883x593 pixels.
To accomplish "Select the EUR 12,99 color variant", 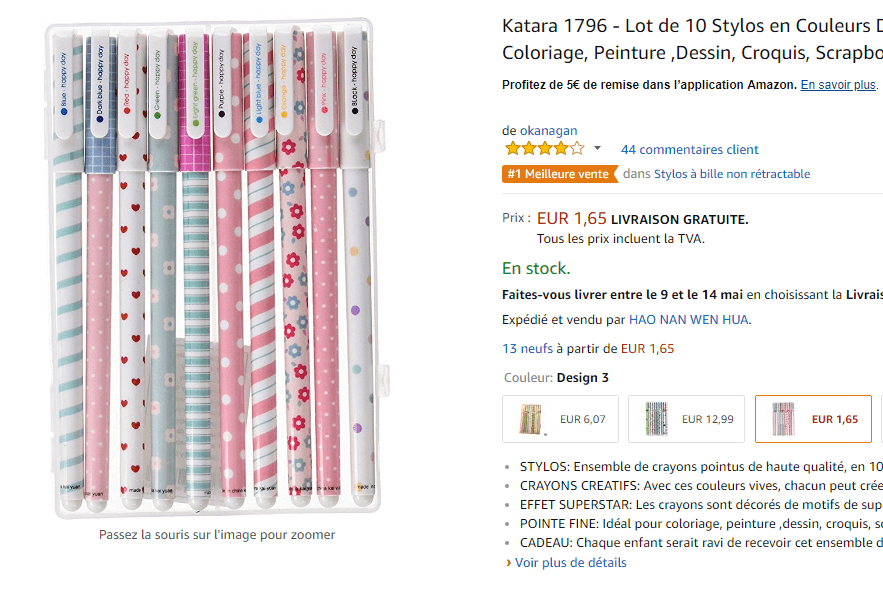I will [687, 418].
